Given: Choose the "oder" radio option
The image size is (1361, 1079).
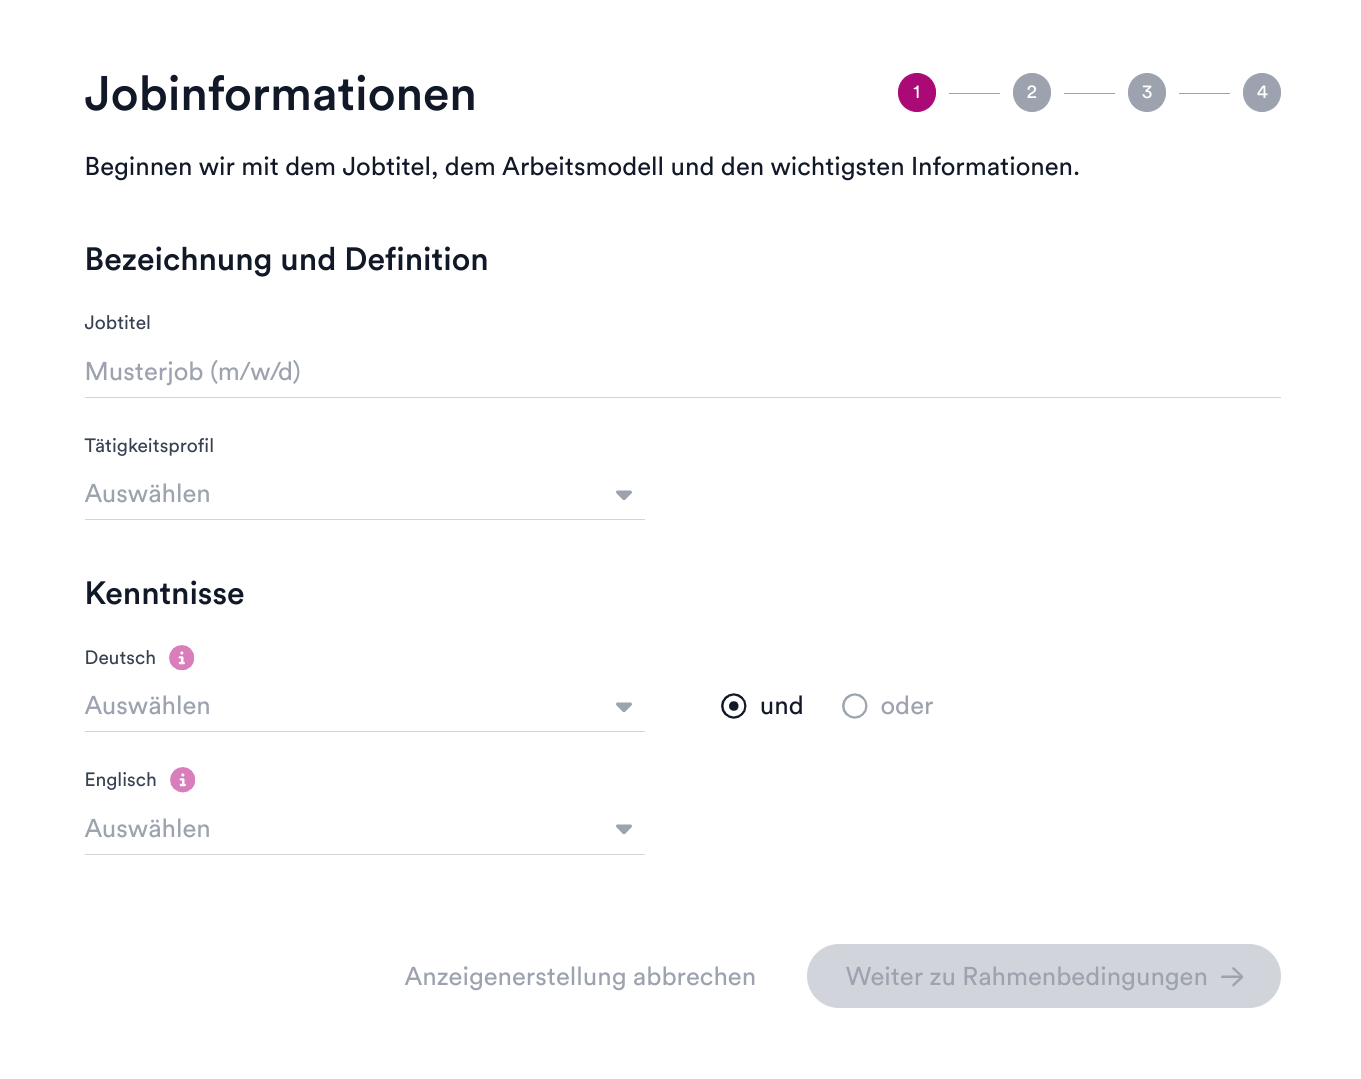Looking at the screenshot, I should coord(854,707).
